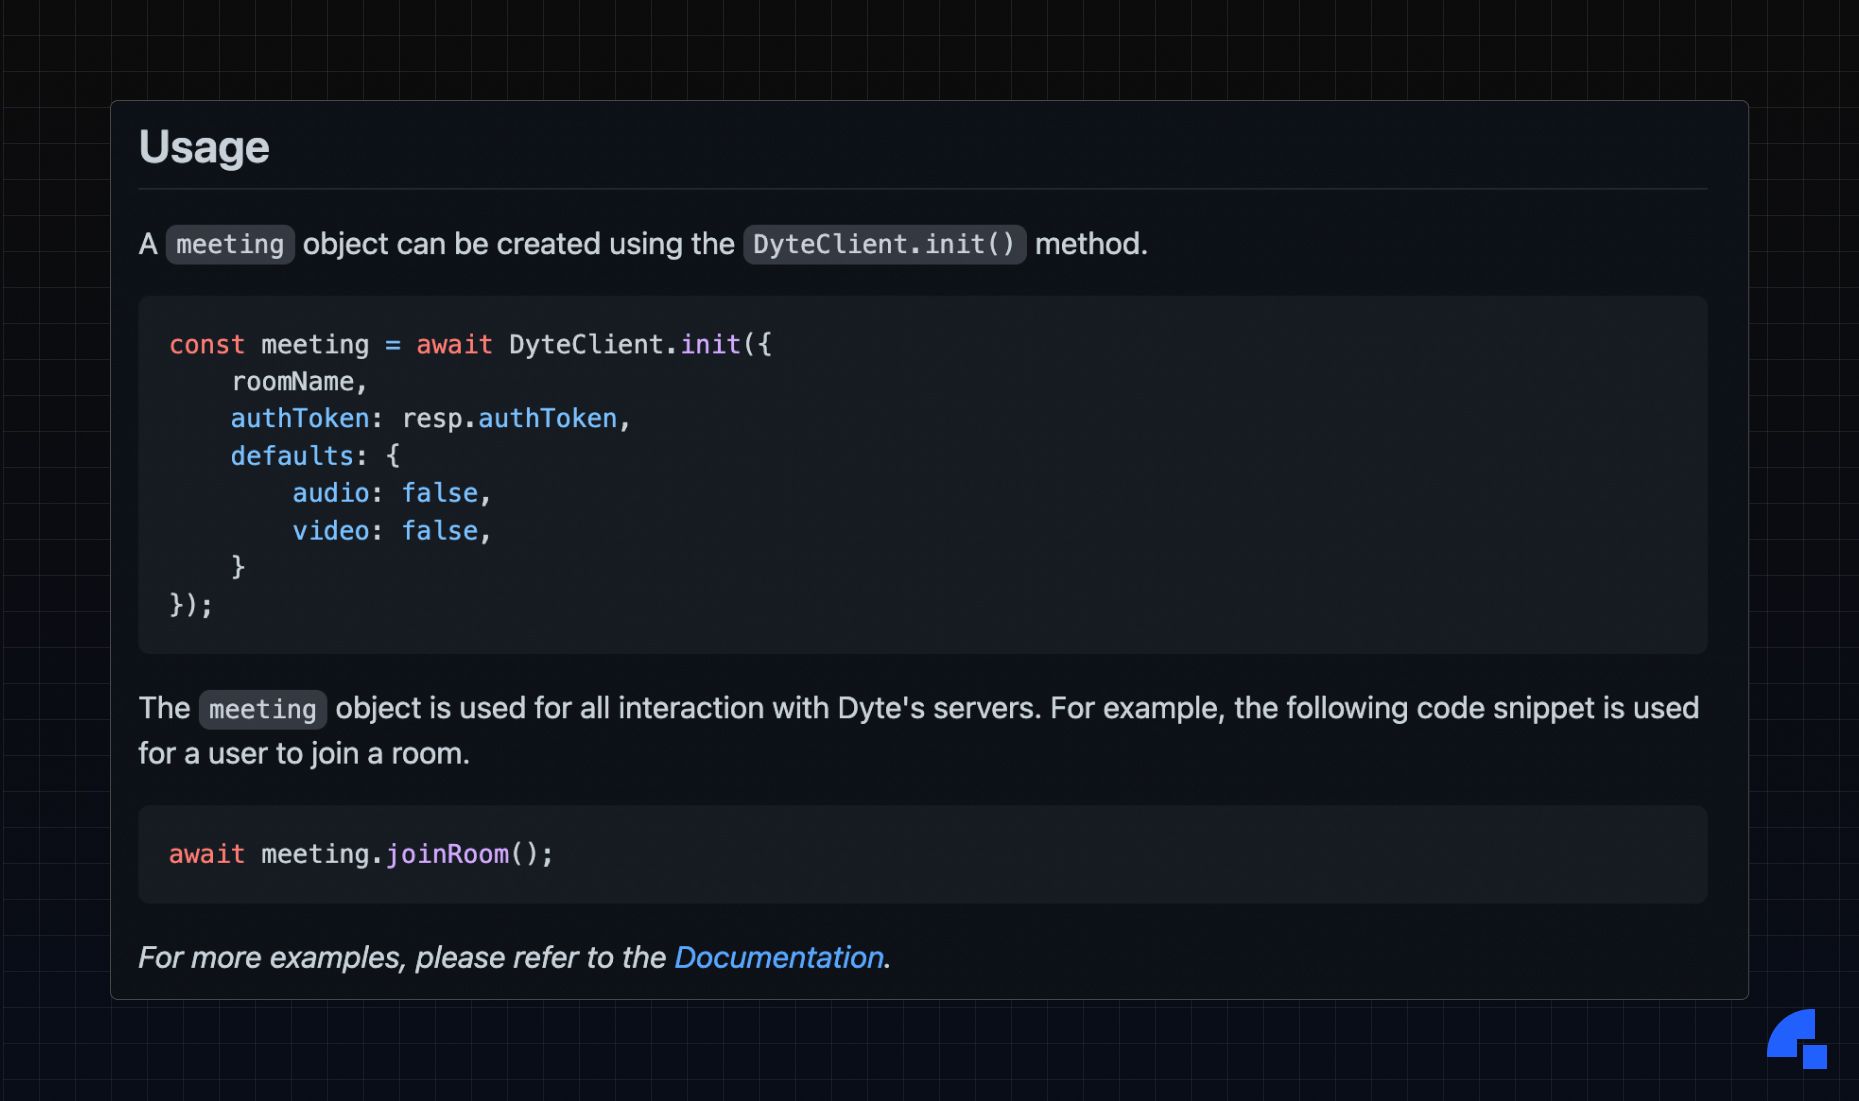The width and height of the screenshot is (1859, 1101).
Task: Click the blue Dyte logo icon
Action: (x=1797, y=1039)
